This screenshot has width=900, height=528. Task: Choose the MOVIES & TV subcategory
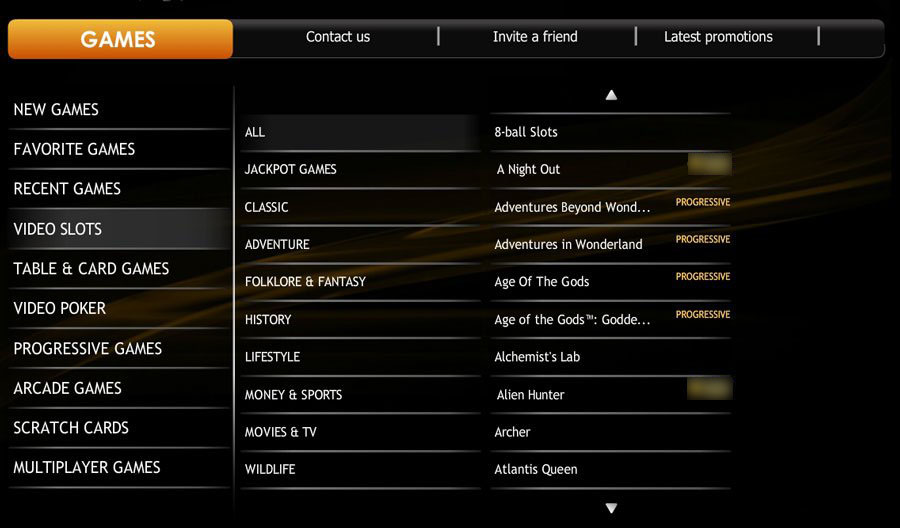[x=281, y=432]
